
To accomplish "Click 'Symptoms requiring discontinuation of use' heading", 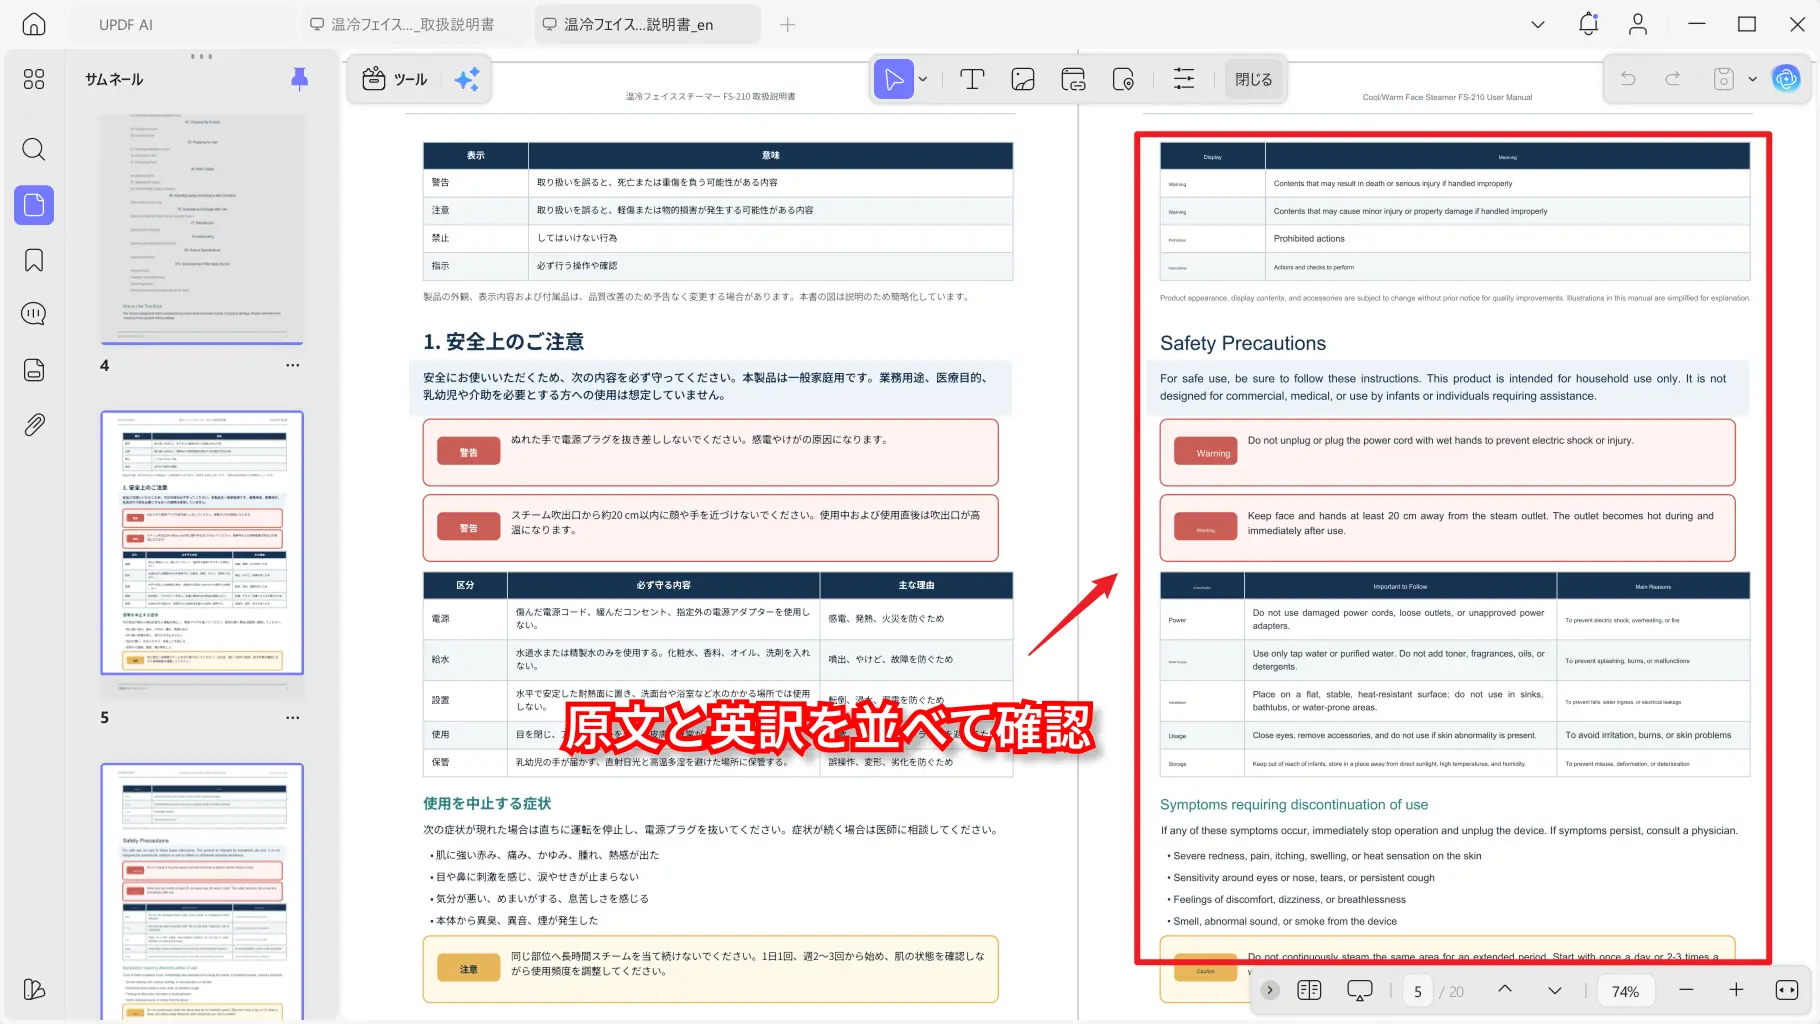I will [x=1294, y=805].
